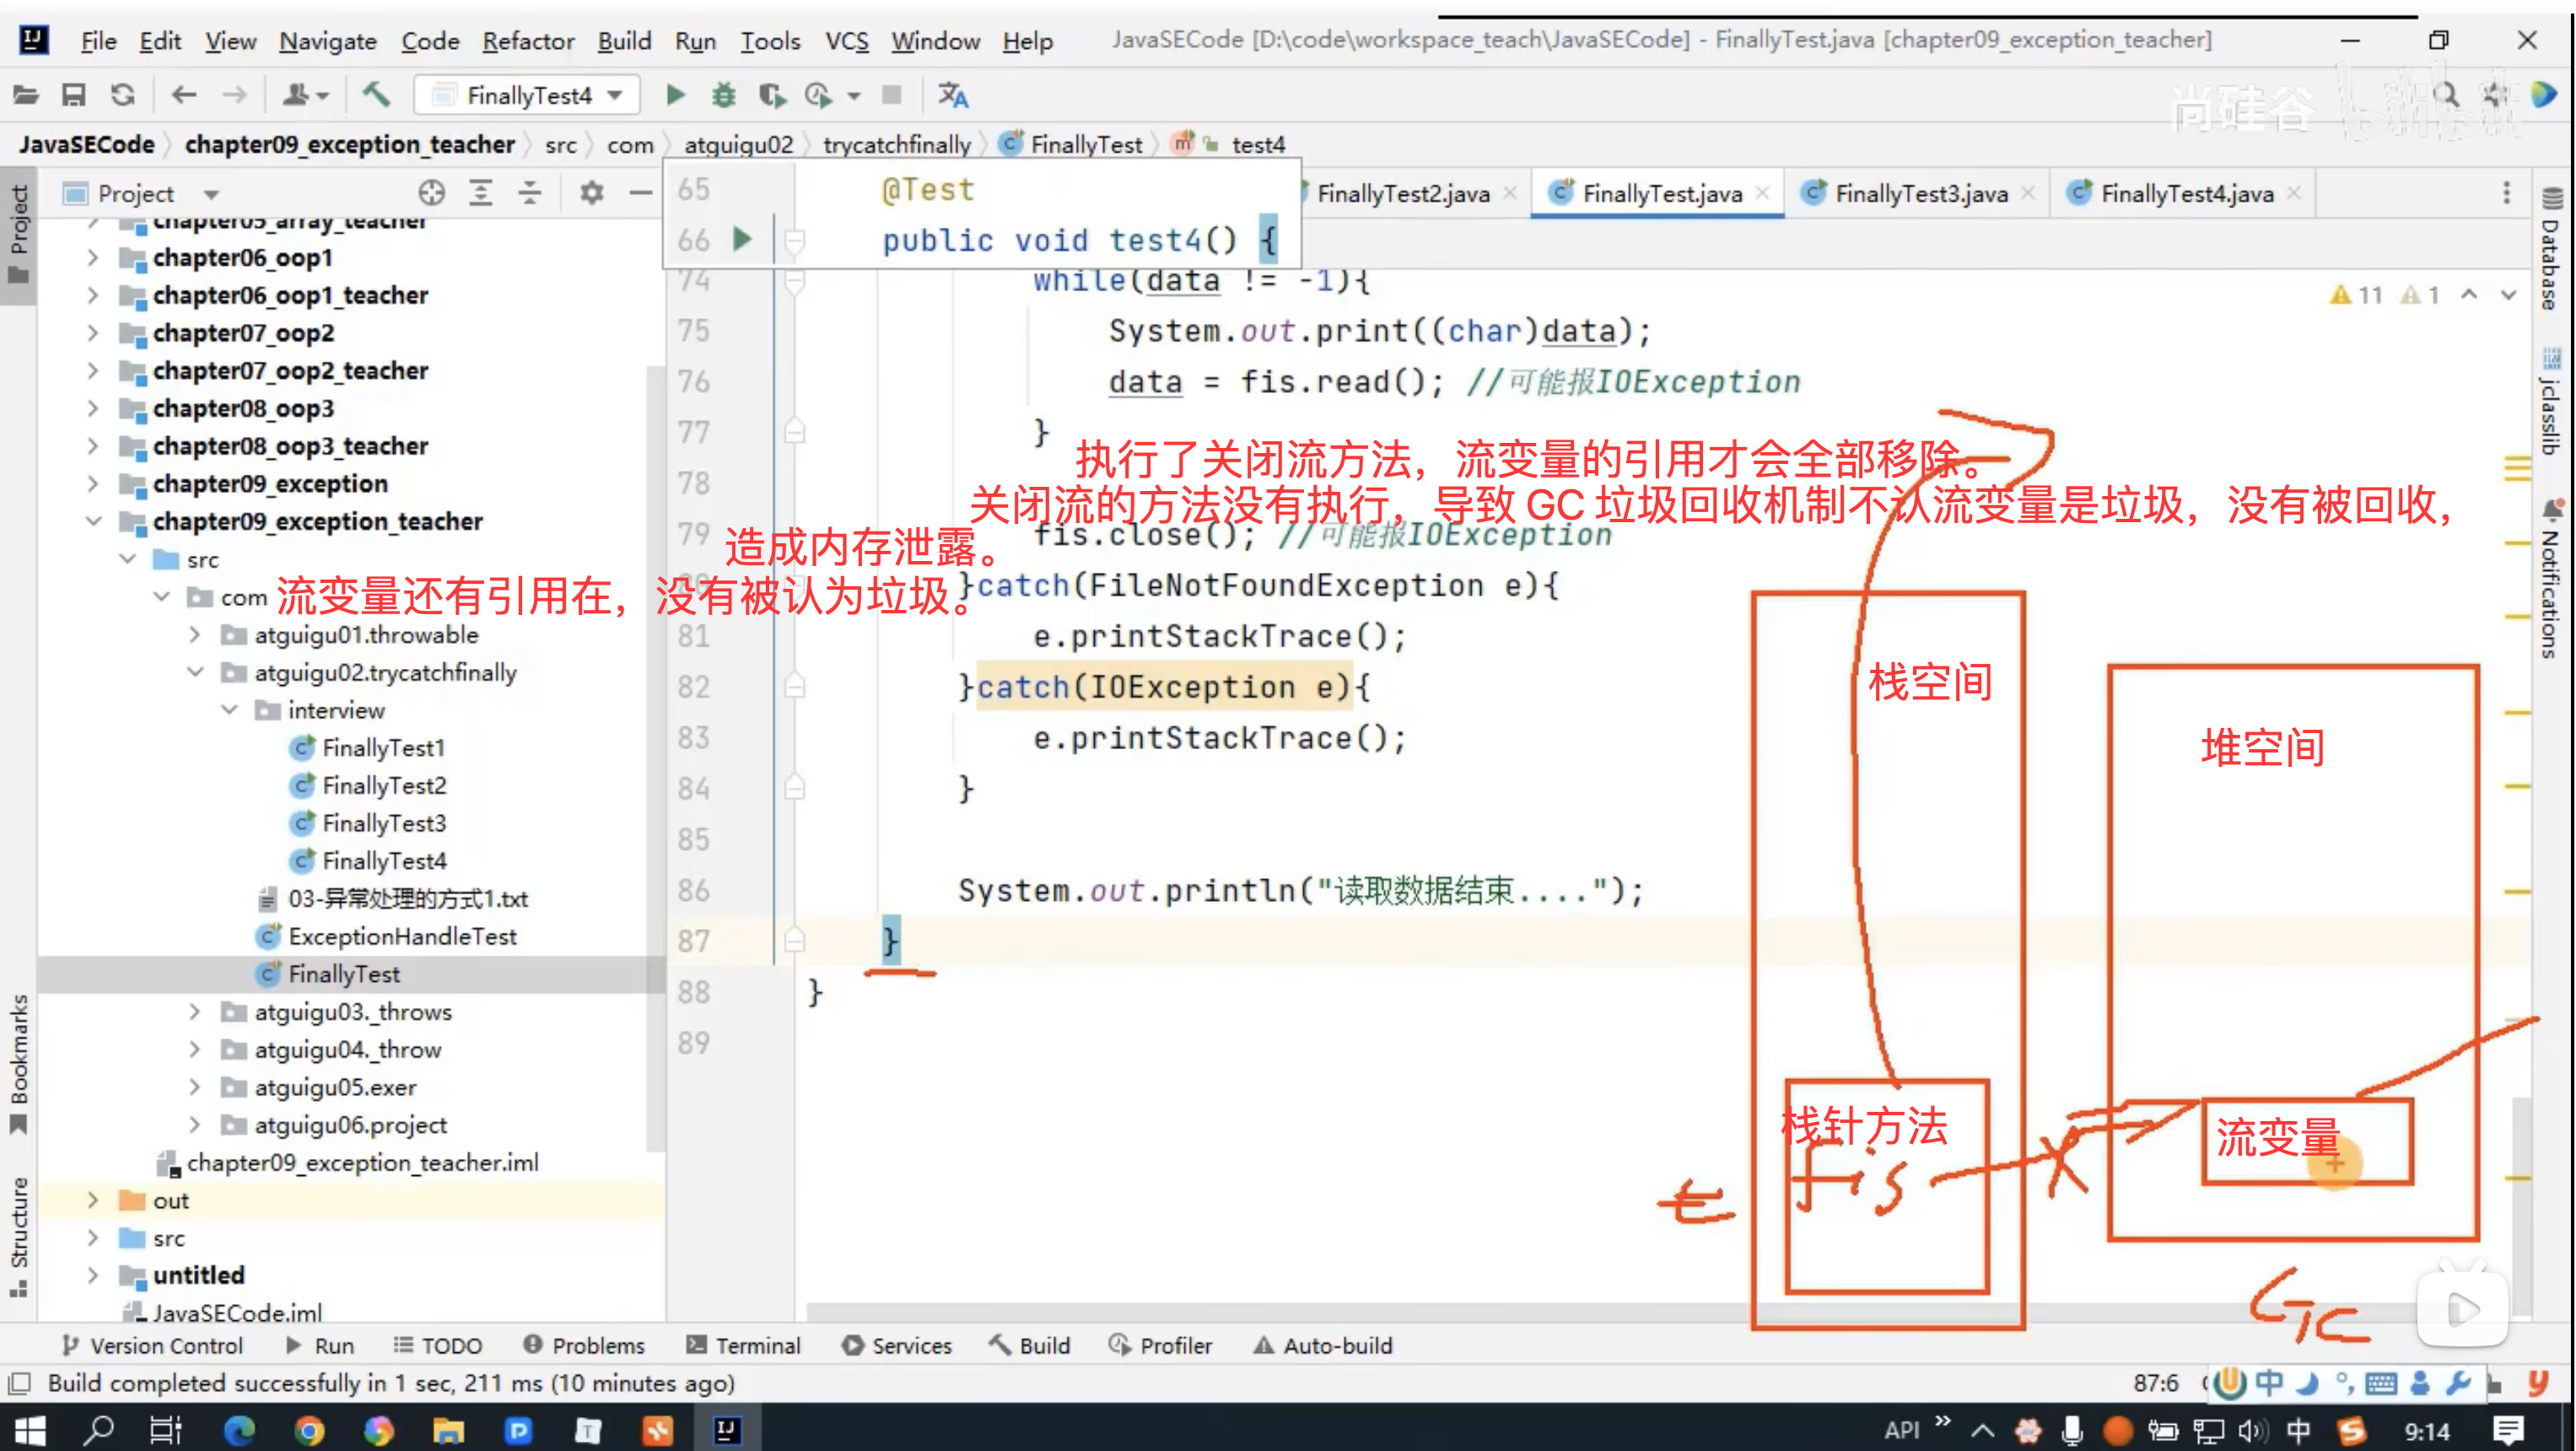
Task: Collapse the interview package folder
Action: point(229,710)
